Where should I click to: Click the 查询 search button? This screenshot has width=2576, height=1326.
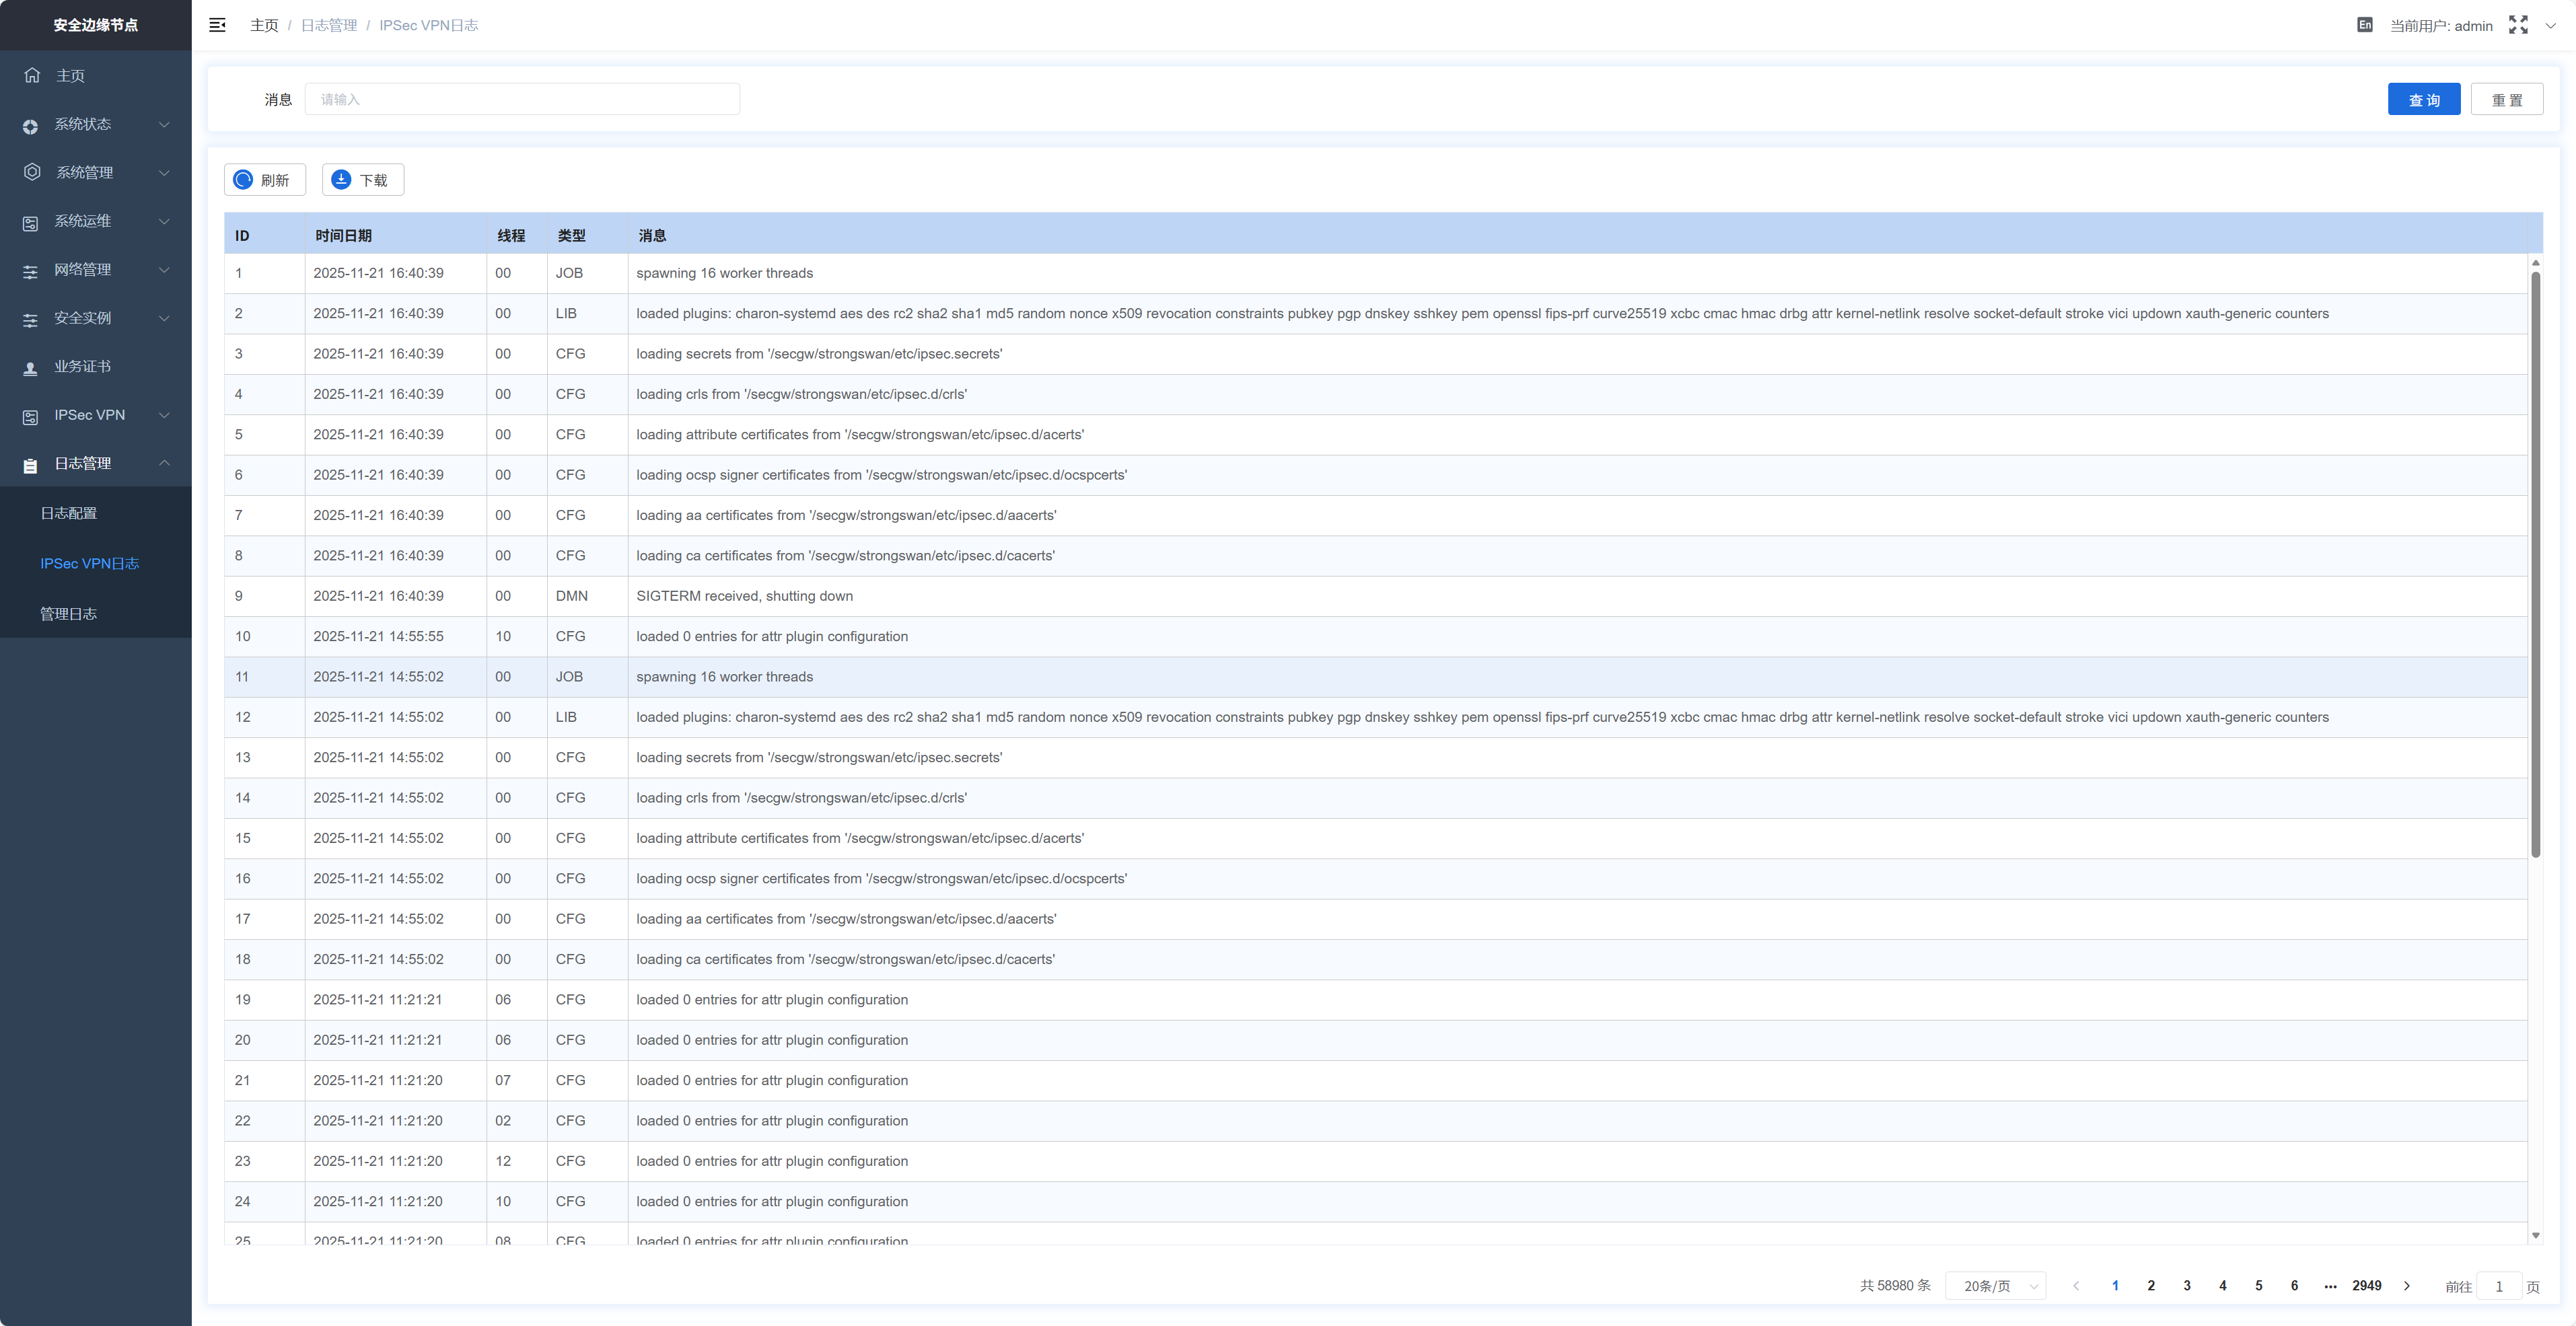coord(2423,99)
